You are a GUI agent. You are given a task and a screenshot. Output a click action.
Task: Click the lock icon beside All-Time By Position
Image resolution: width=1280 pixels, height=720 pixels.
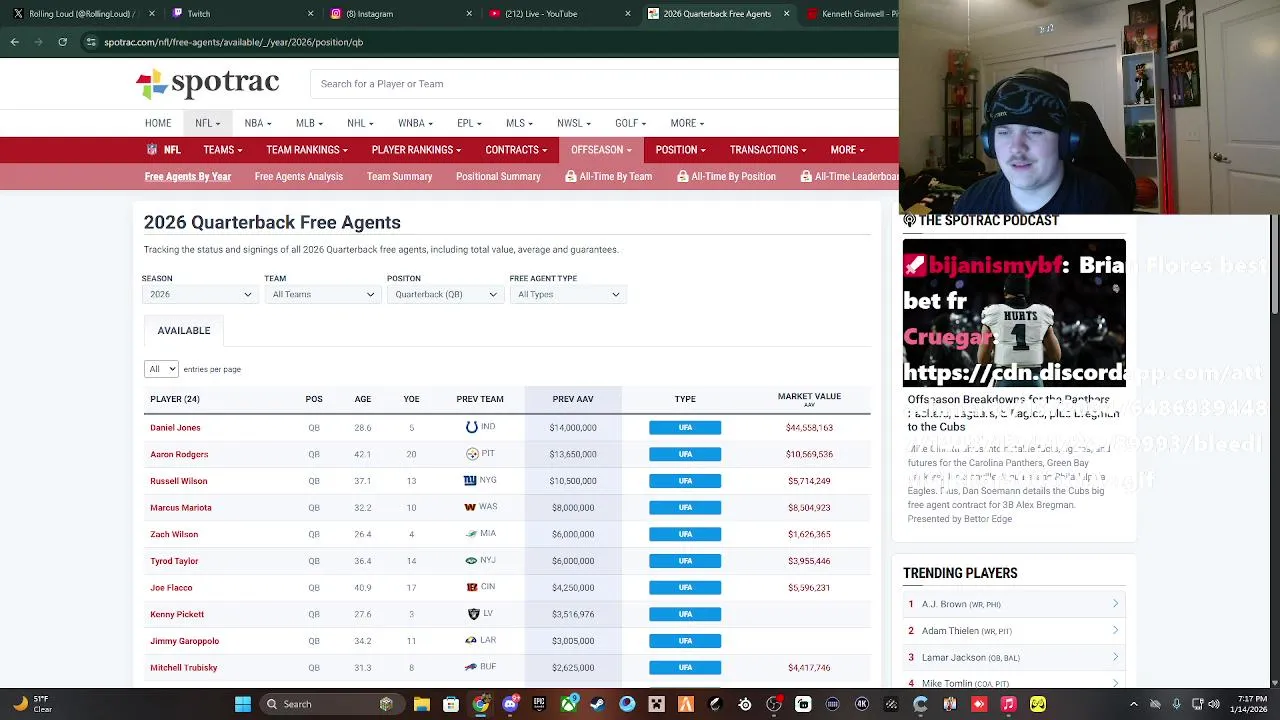pos(683,176)
